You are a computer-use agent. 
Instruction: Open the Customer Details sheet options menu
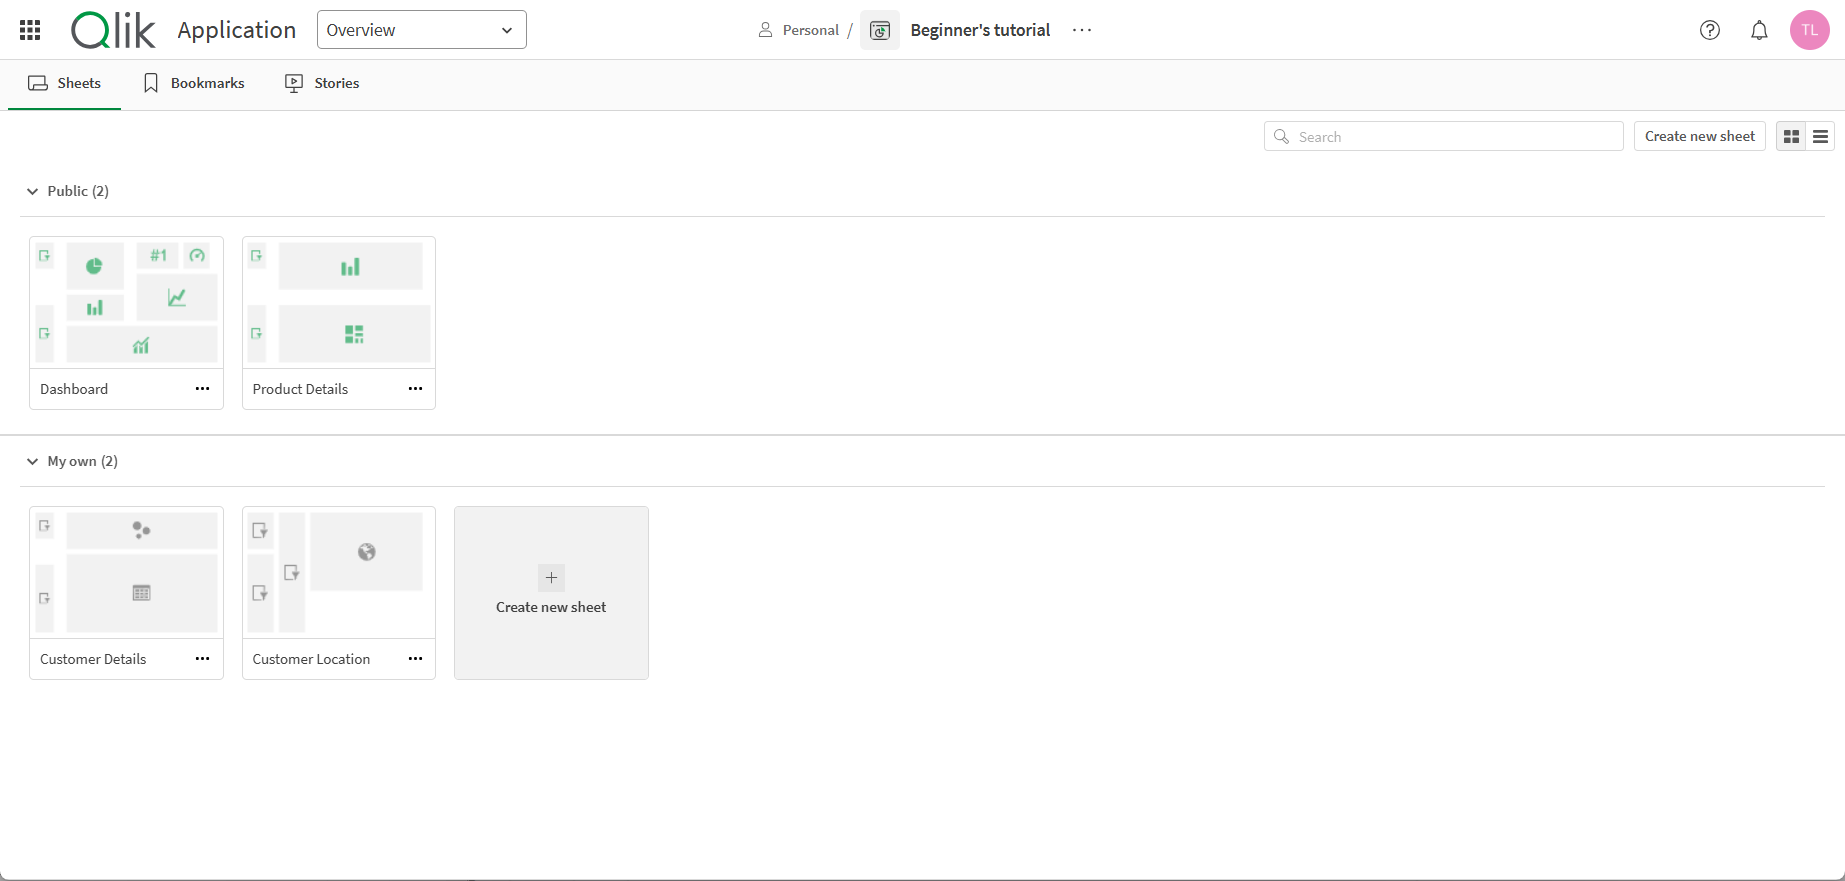[203, 659]
